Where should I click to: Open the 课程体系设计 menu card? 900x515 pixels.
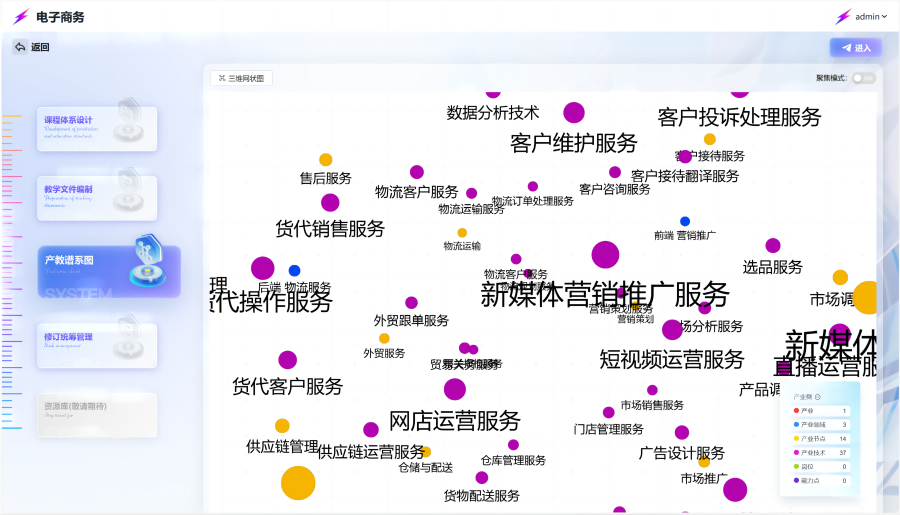coord(97,128)
